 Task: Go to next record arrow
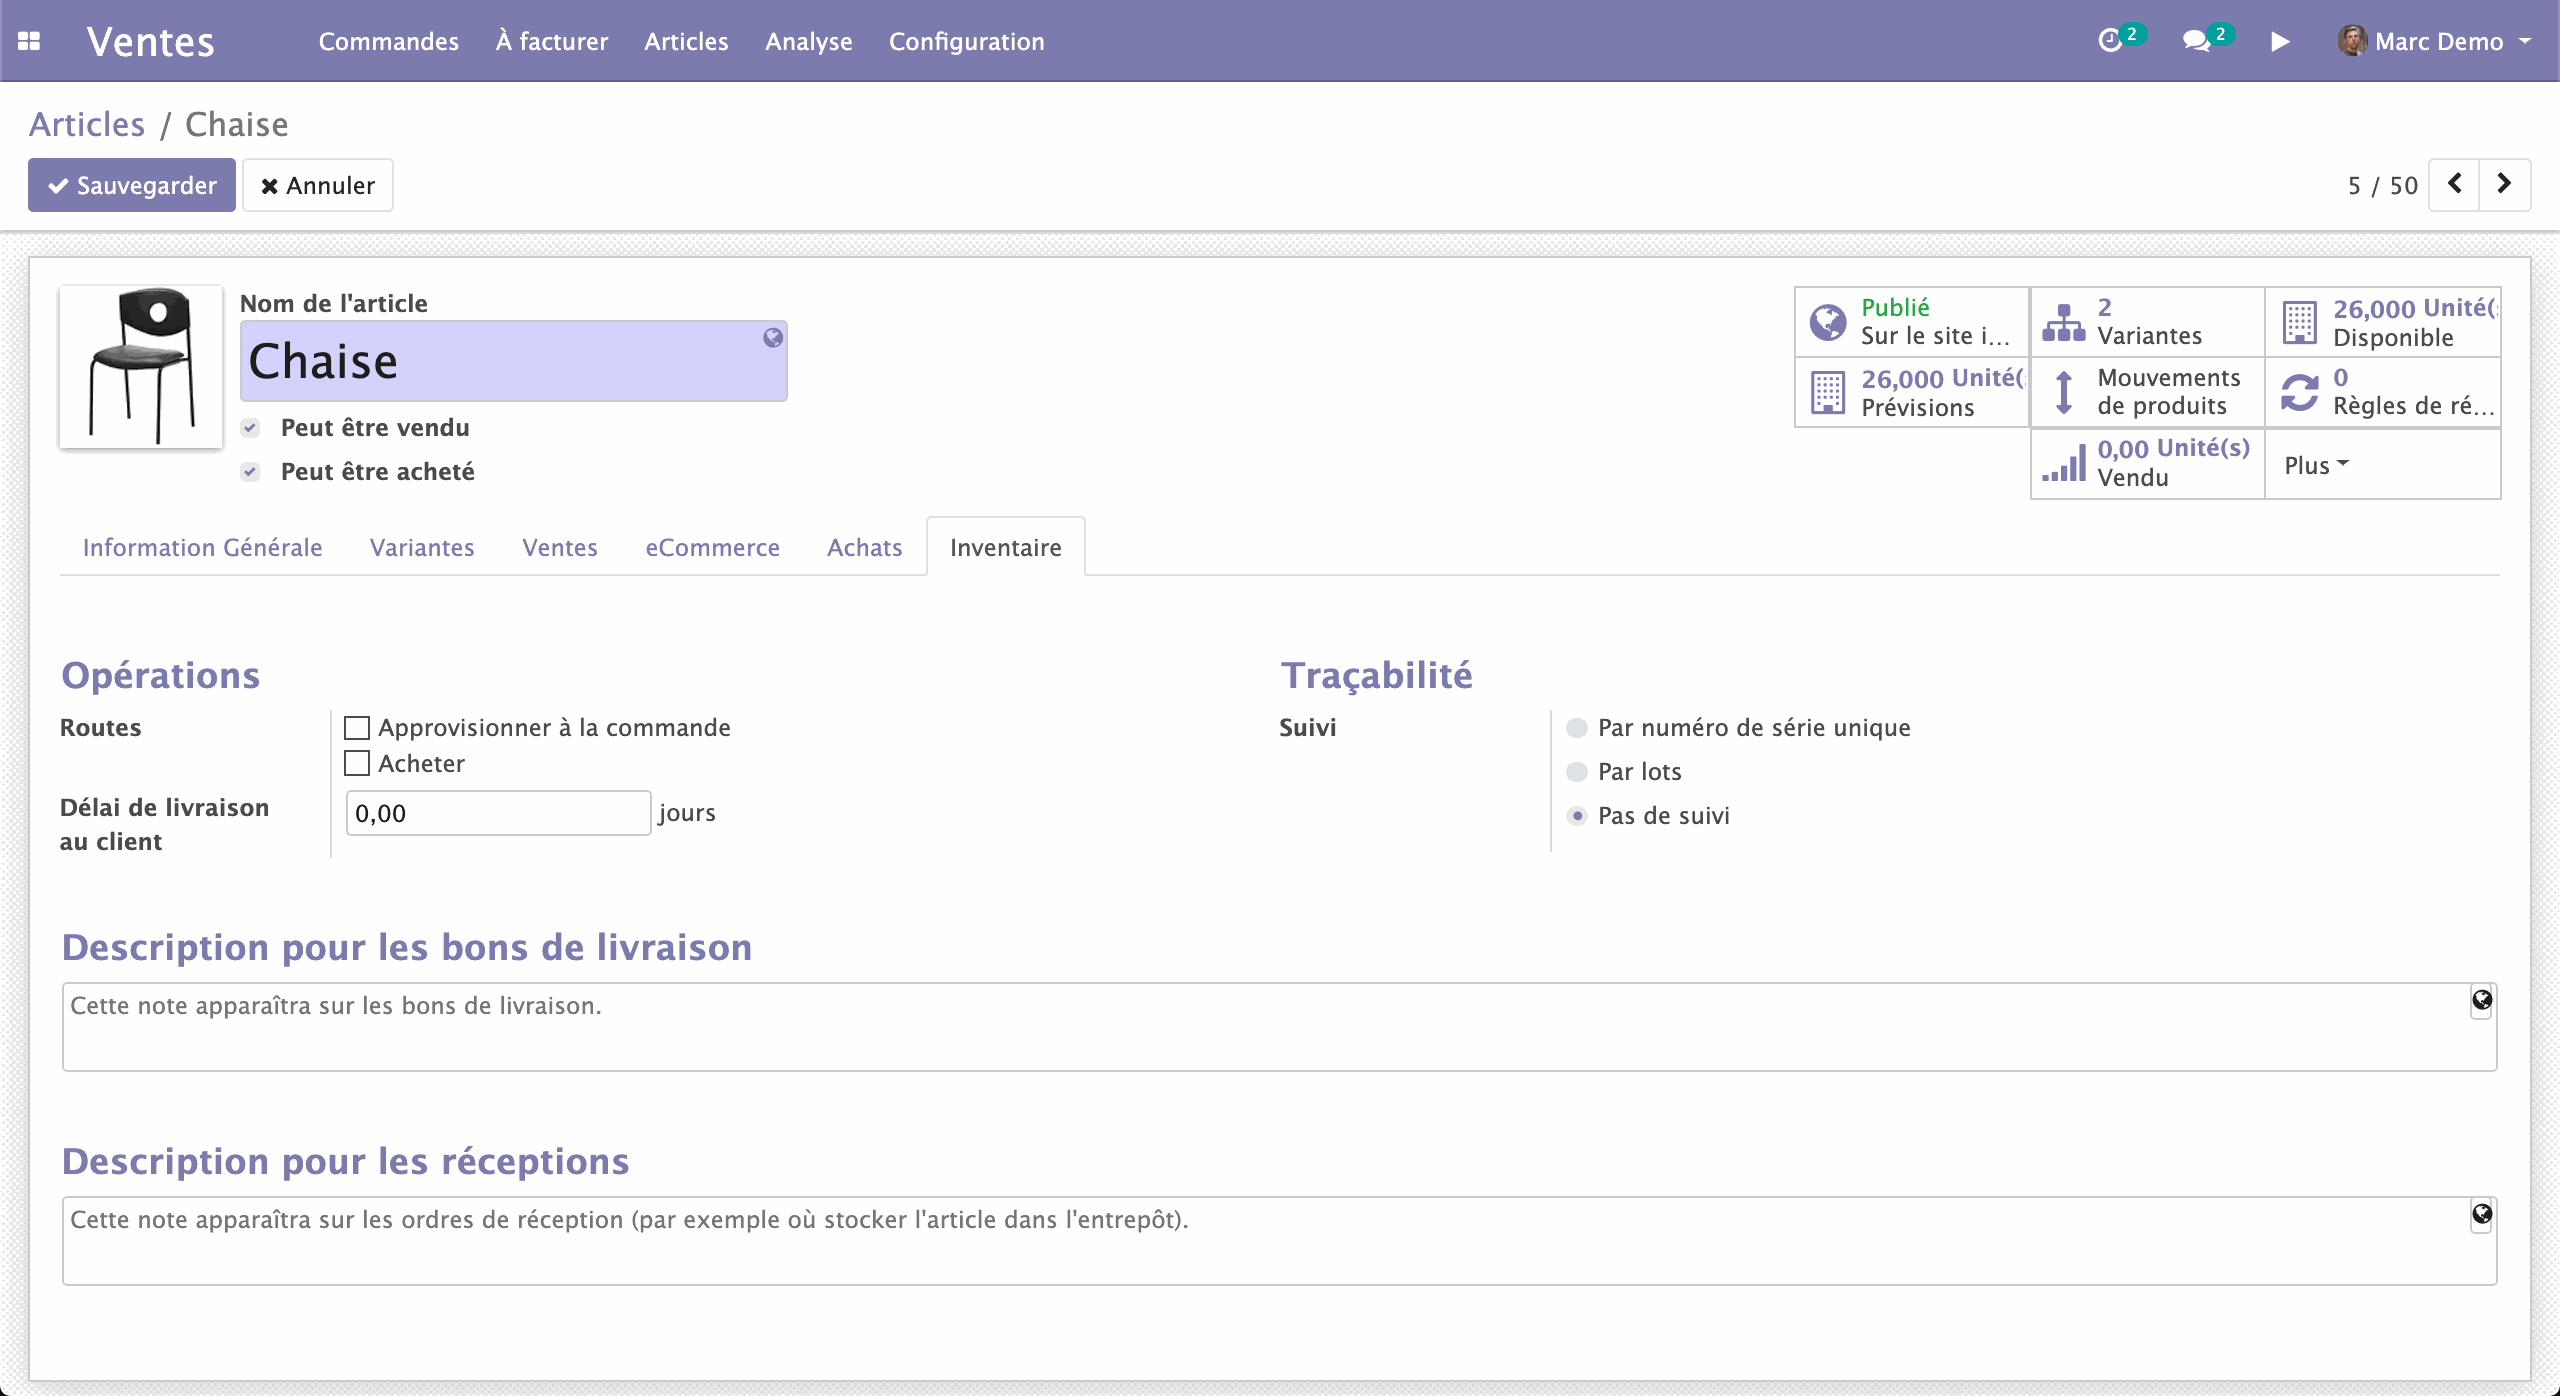(x=2504, y=184)
